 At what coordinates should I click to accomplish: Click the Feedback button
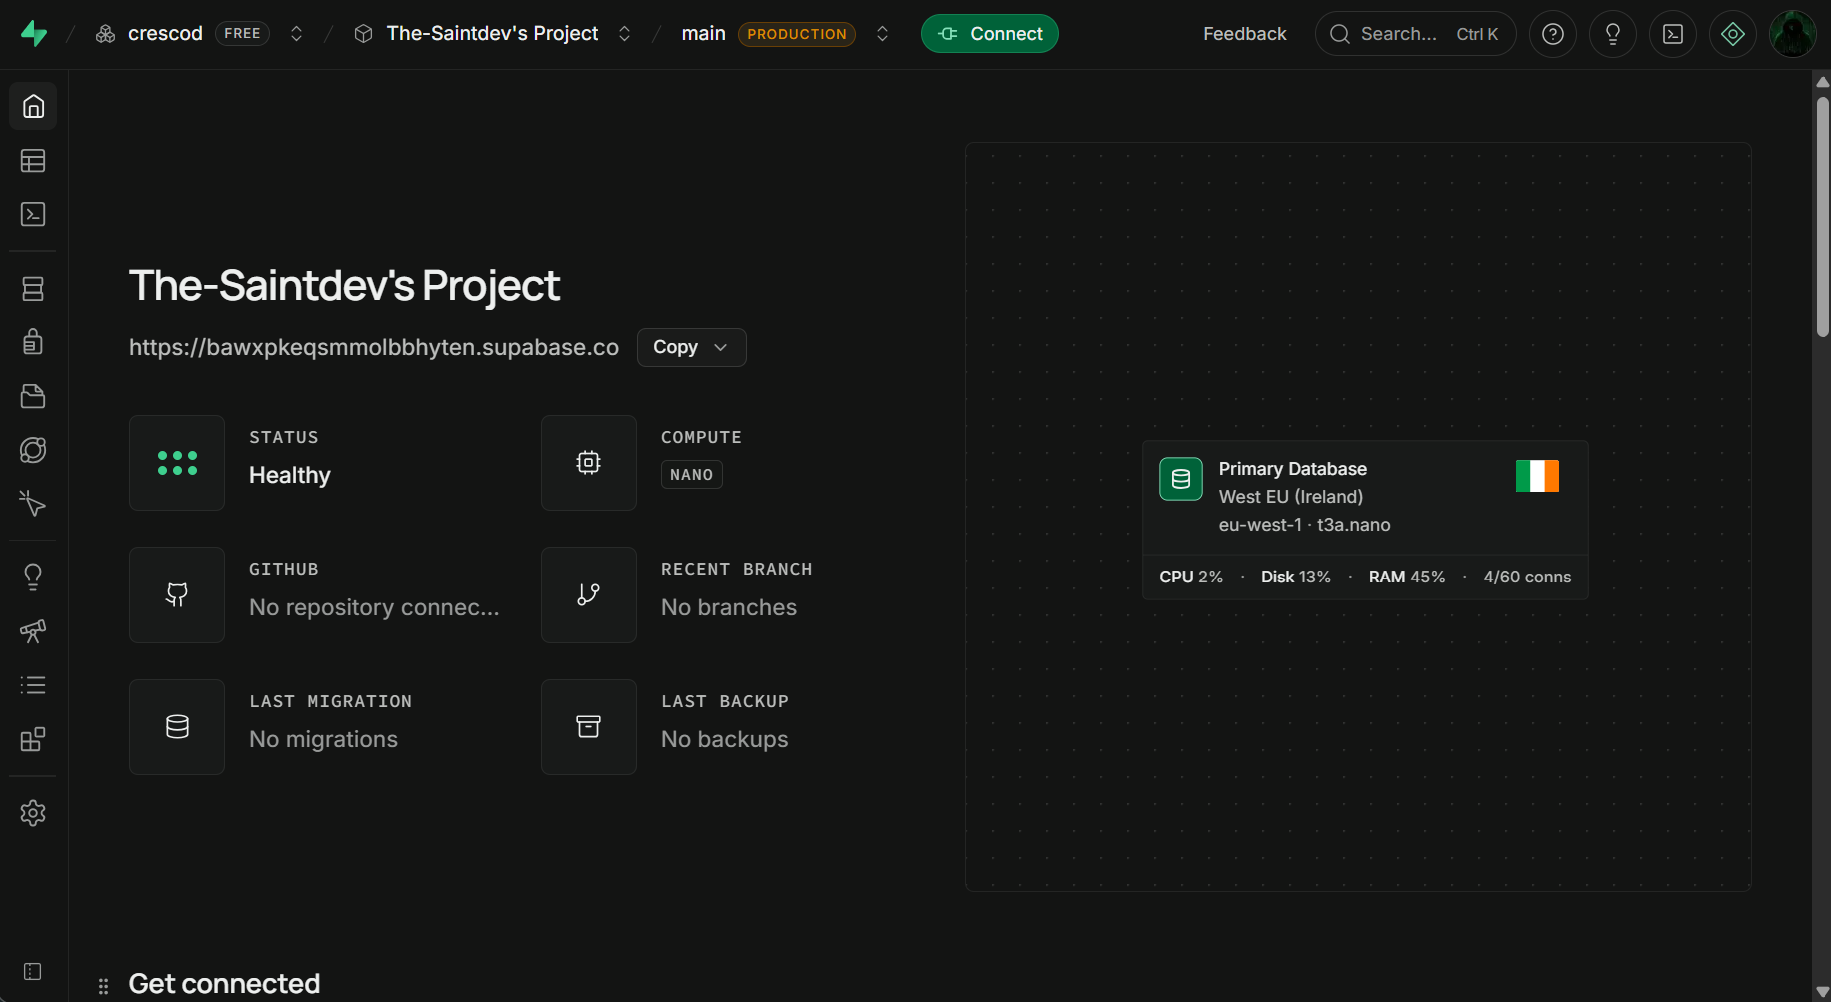tap(1245, 34)
